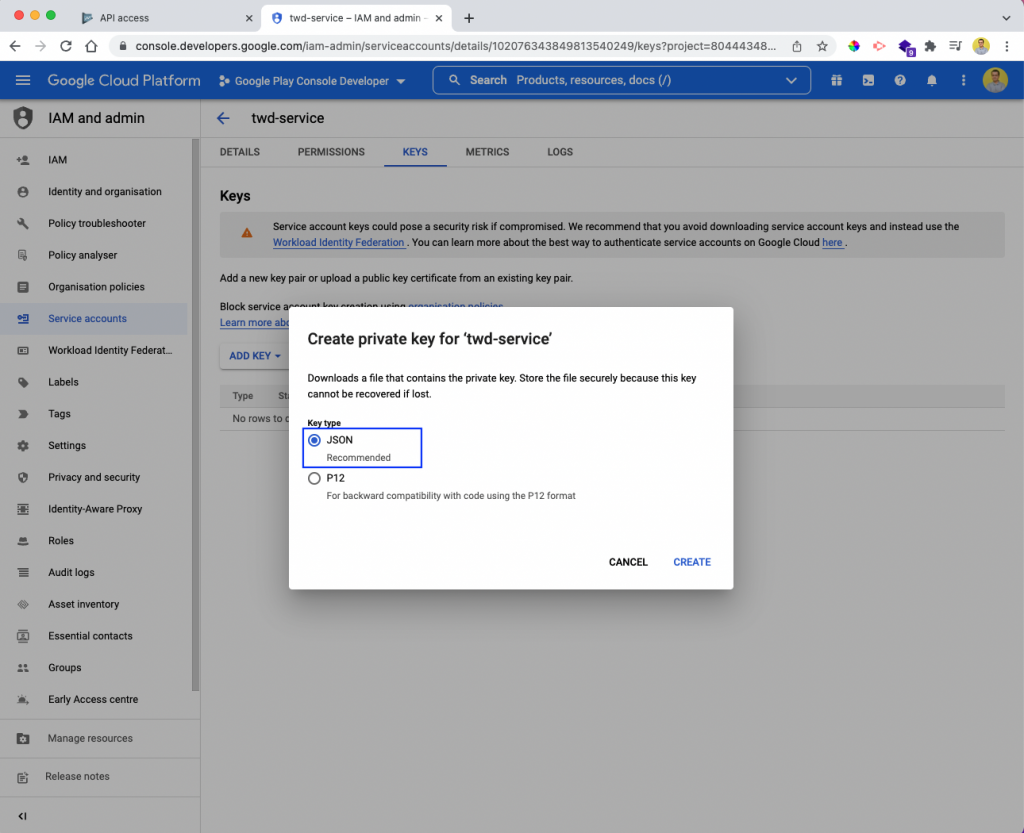Bookmark this page with the star icon

click(822, 46)
